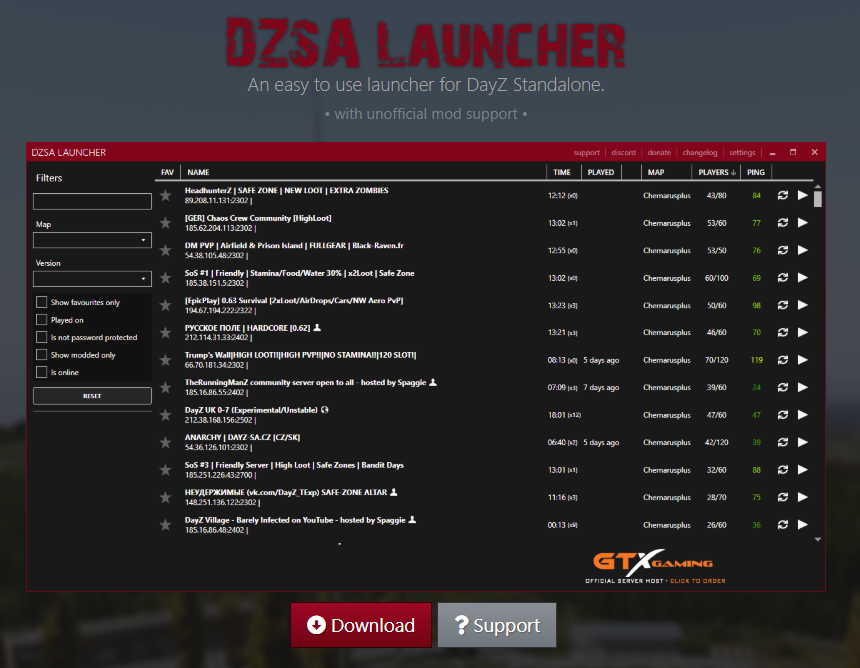Star the ANARCHY DAYZ-SA.CZ server

165,442
